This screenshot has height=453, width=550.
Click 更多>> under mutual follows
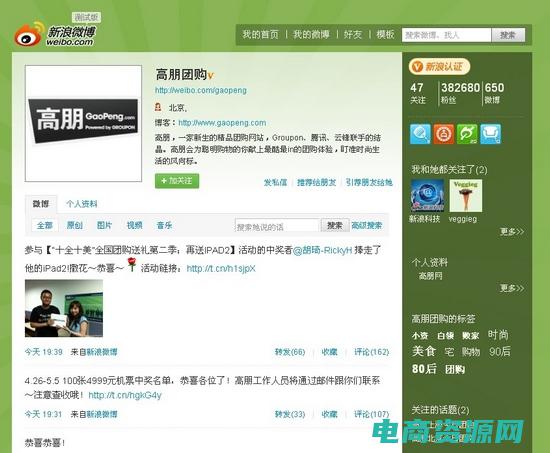tap(512, 232)
